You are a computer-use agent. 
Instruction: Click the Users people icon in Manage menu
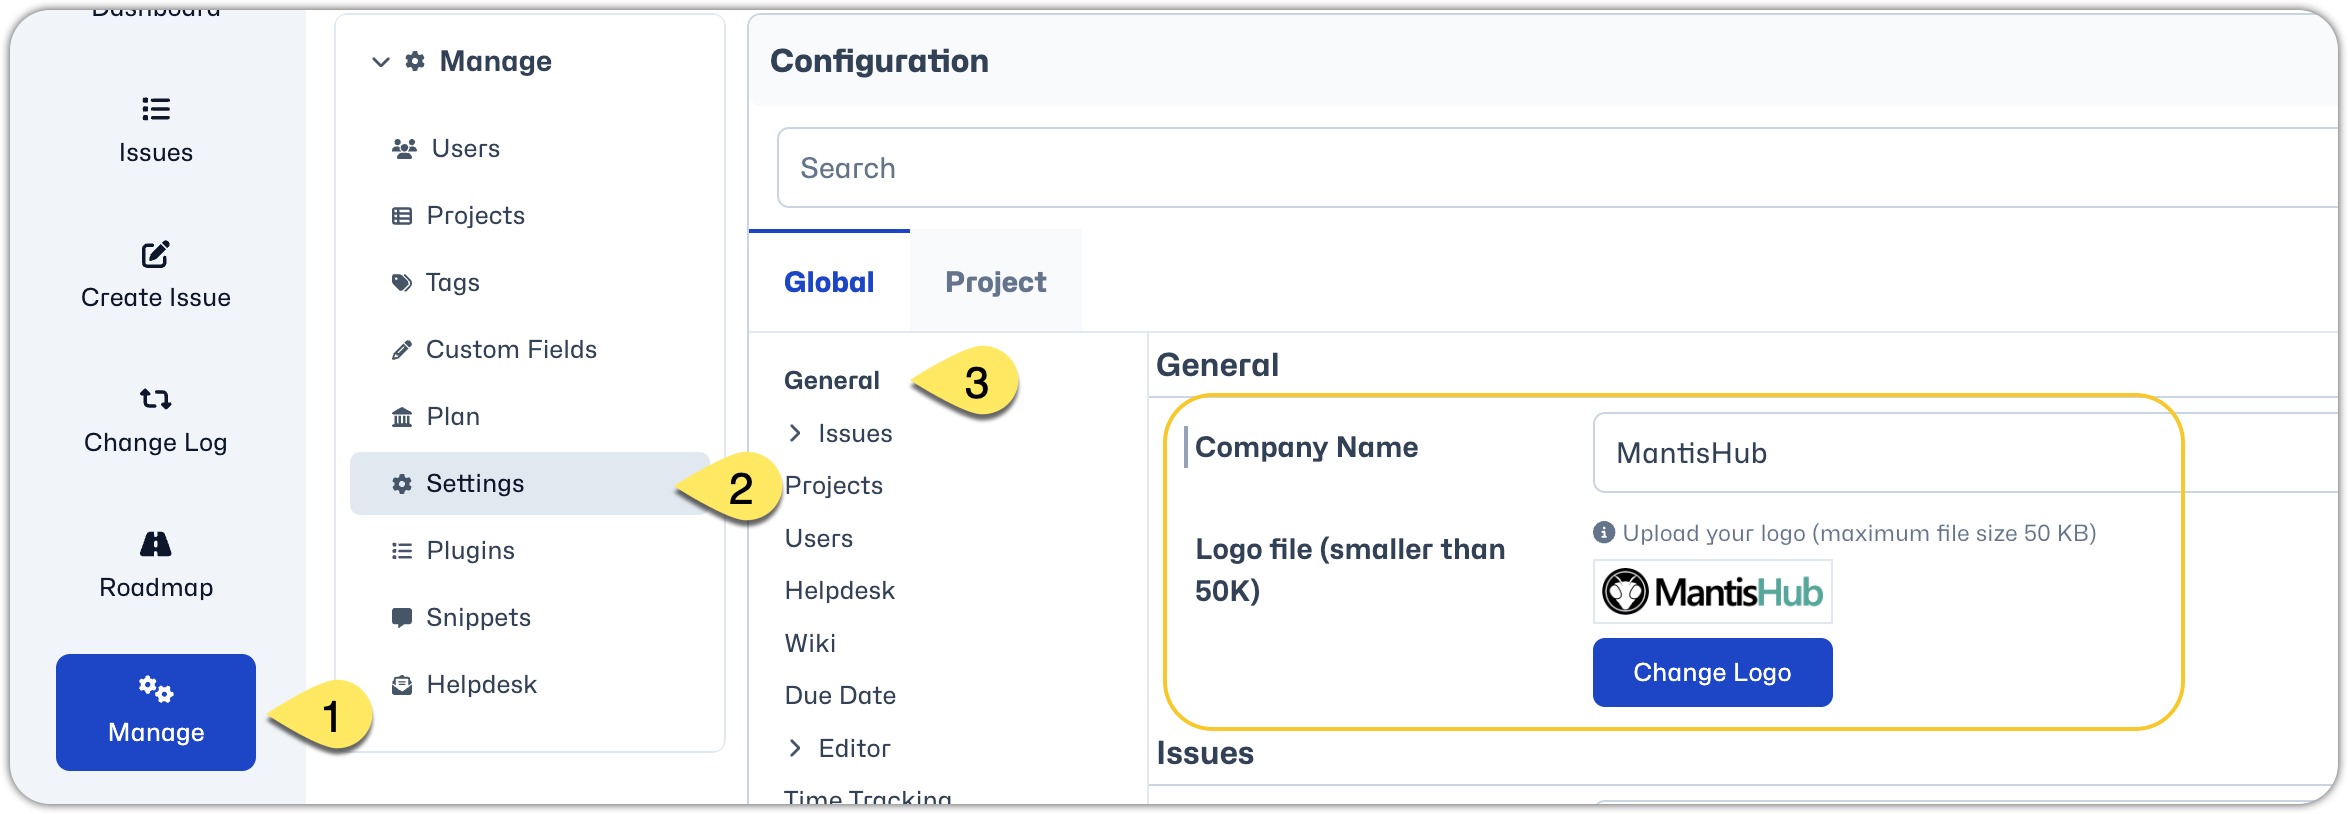(x=404, y=149)
